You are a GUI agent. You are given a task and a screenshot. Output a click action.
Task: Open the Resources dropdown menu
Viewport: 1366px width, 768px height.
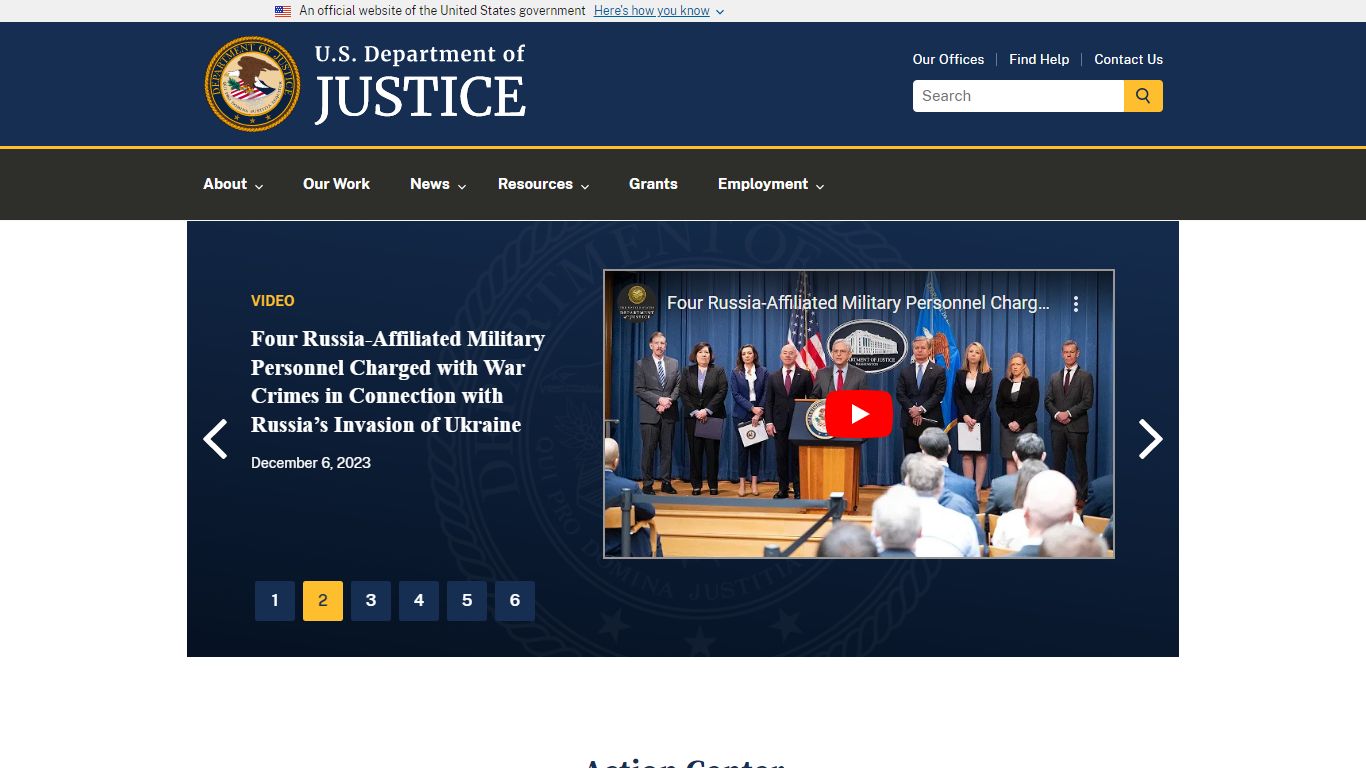(544, 184)
